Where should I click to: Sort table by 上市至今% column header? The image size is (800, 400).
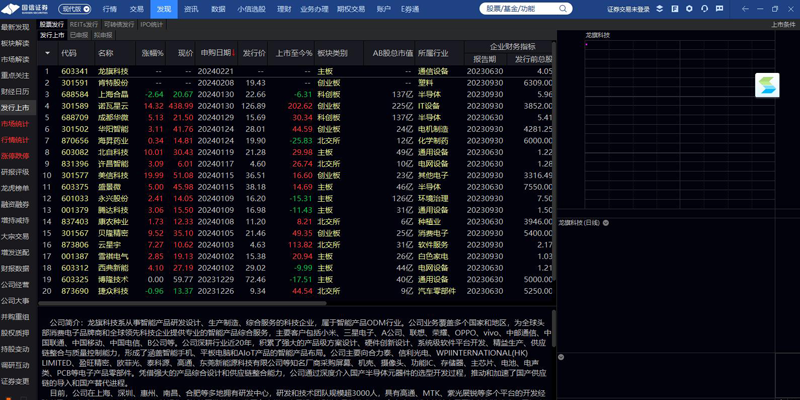coord(292,53)
